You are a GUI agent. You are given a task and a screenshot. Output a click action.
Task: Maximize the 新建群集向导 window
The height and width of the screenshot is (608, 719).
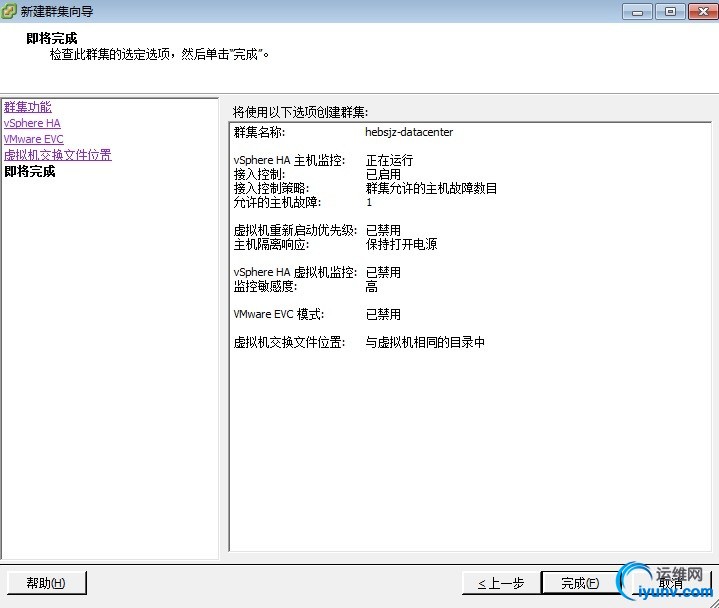pos(670,11)
